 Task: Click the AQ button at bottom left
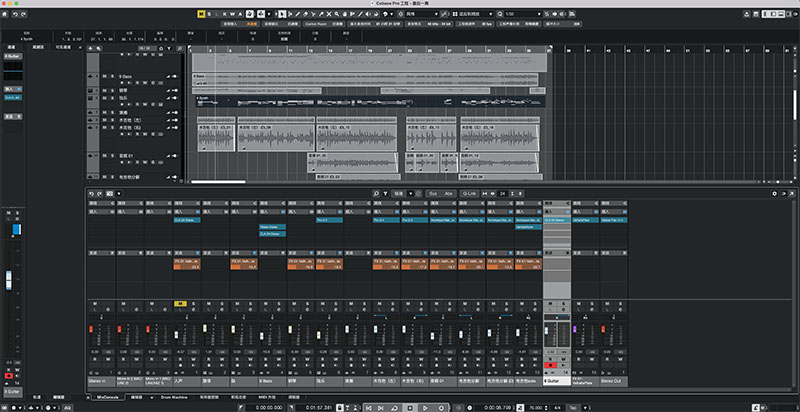[x=67, y=407]
